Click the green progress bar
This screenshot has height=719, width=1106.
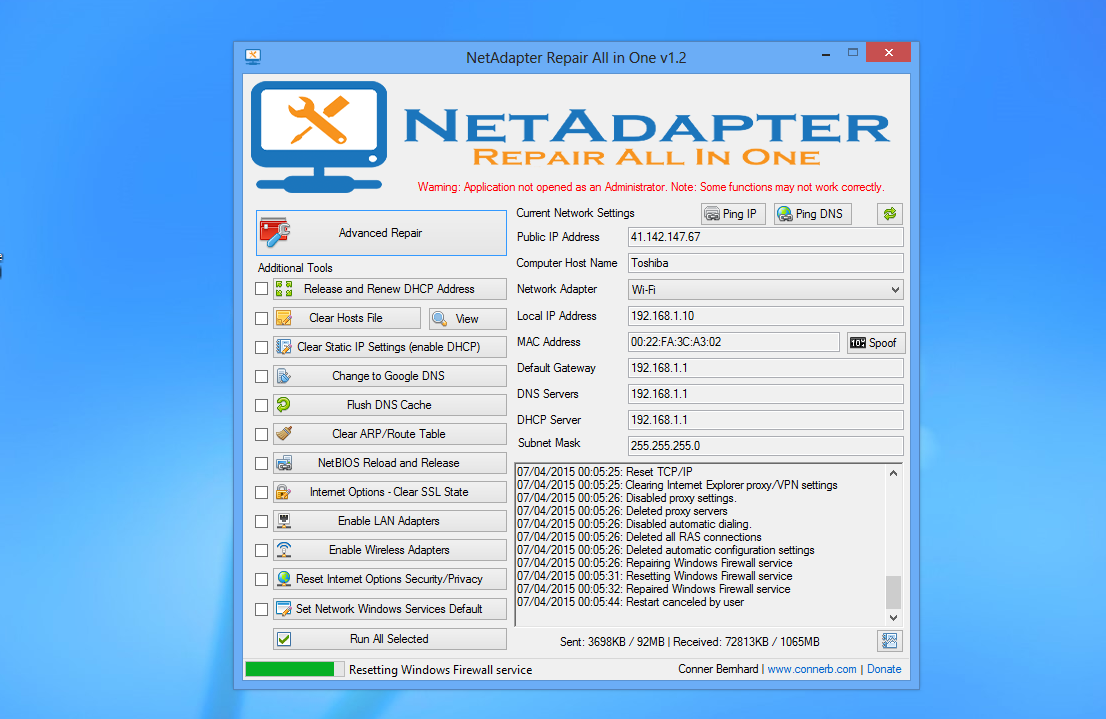[x=290, y=669]
